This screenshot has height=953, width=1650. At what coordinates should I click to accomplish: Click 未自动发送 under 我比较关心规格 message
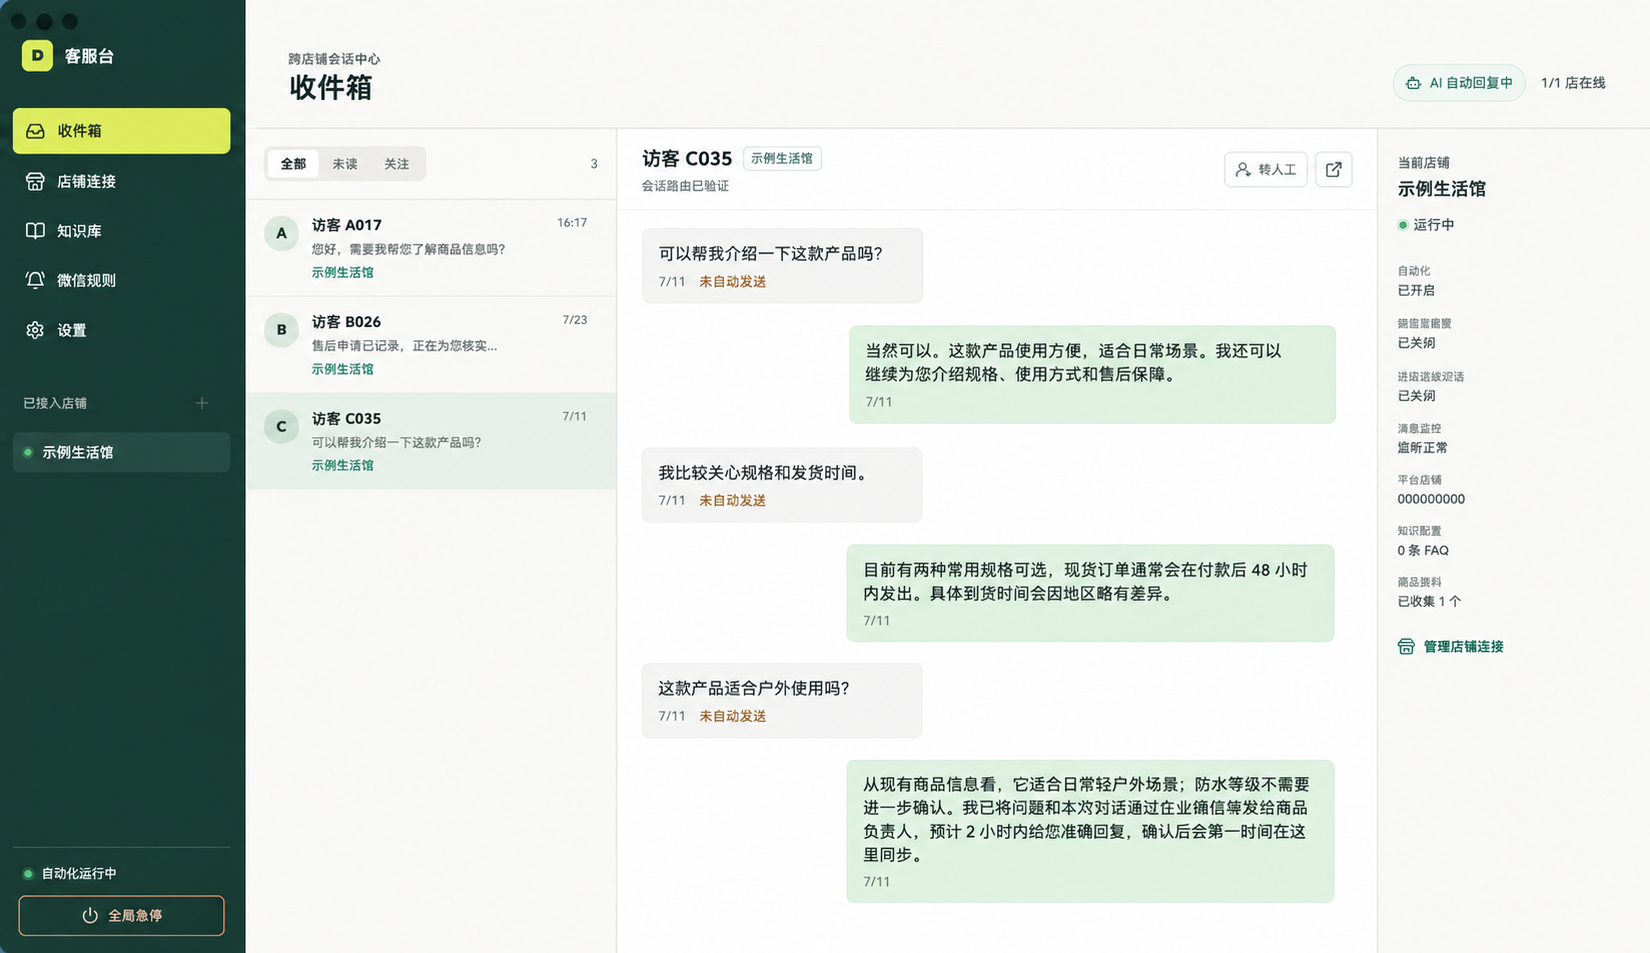(732, 501)
